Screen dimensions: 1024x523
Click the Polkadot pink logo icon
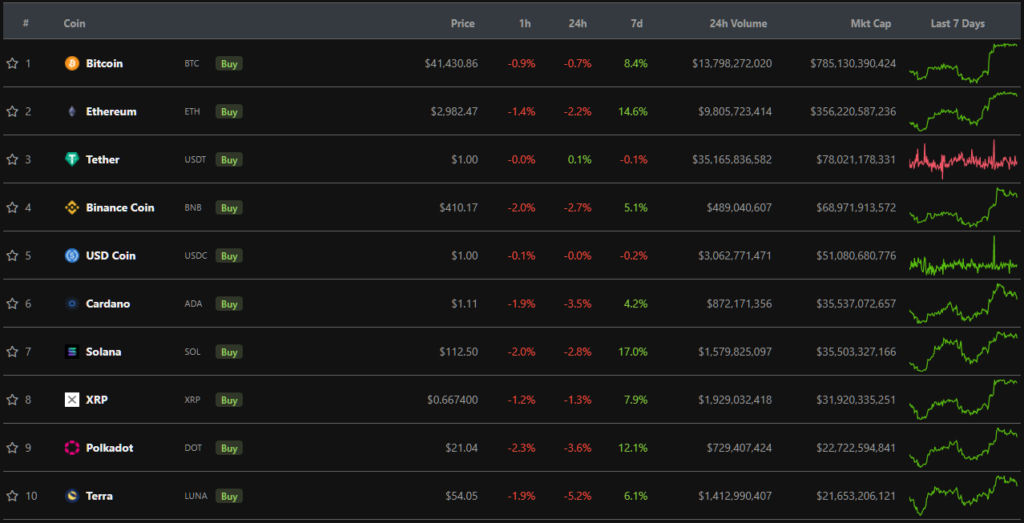pyautogui.click(x=71, y=447)
